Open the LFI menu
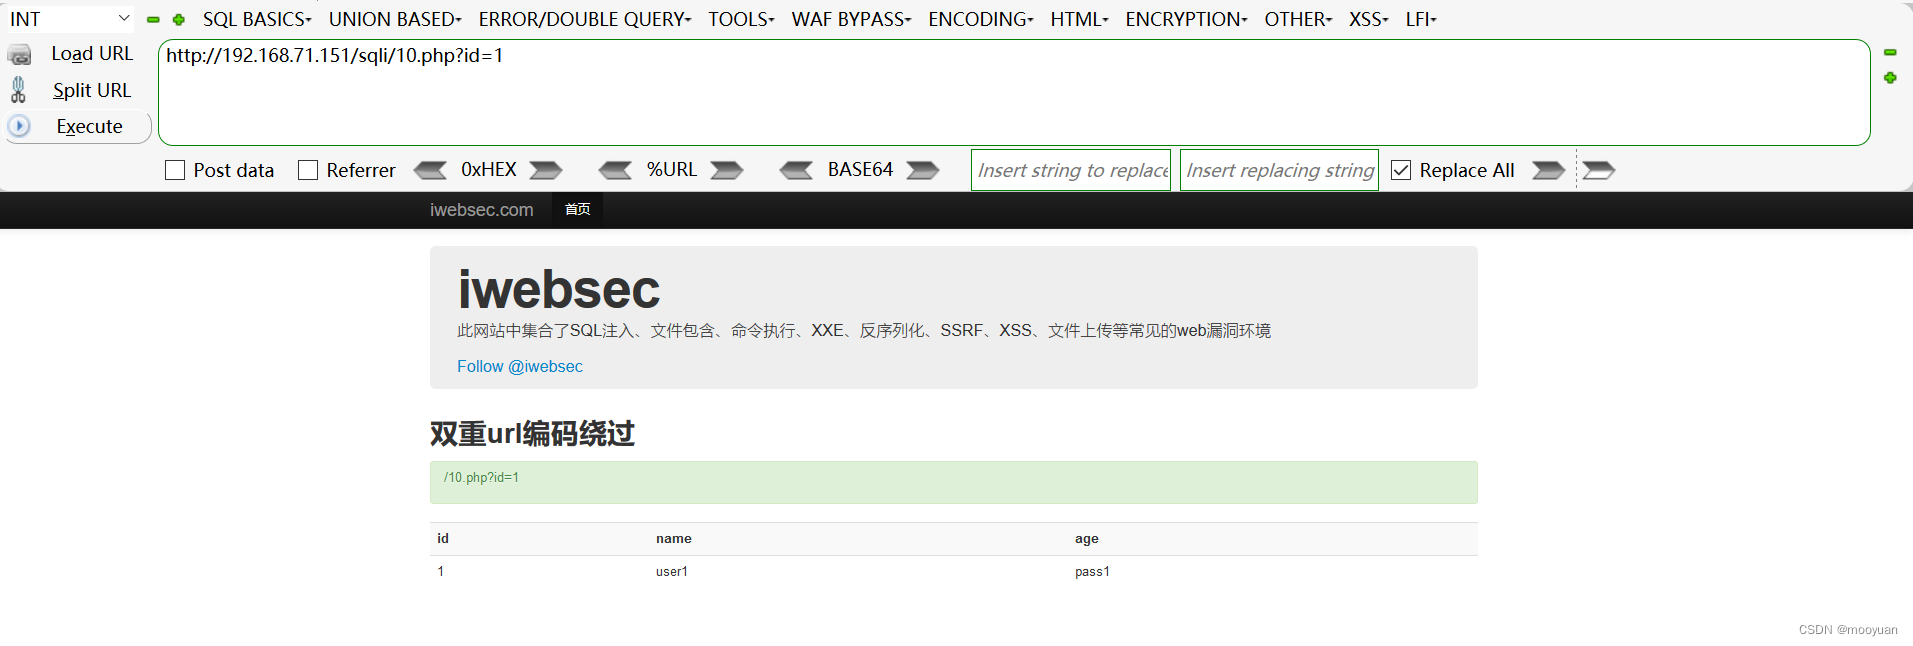This screenshot has width=1913, height=646. [1421, 19]
